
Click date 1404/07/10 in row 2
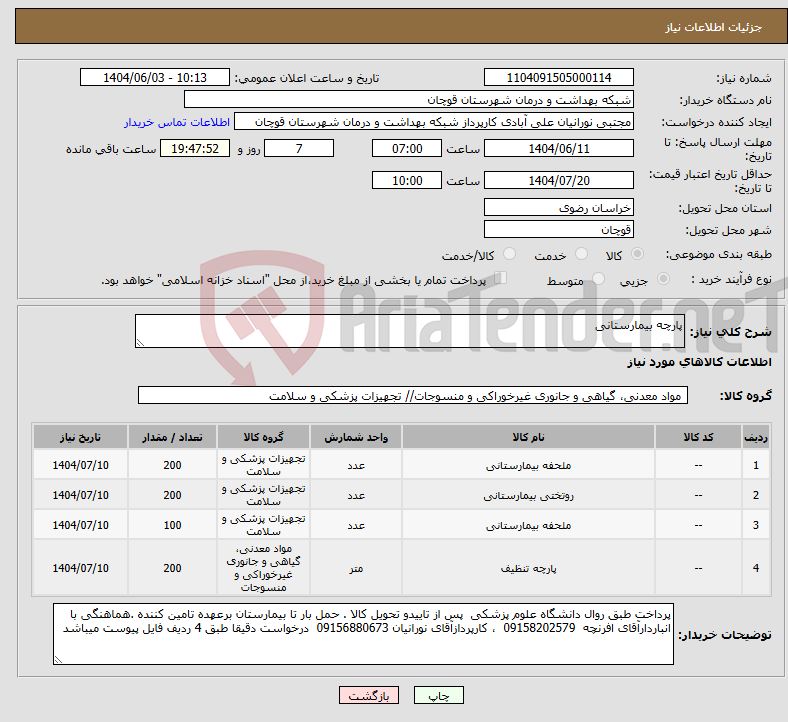click(80, 496)
